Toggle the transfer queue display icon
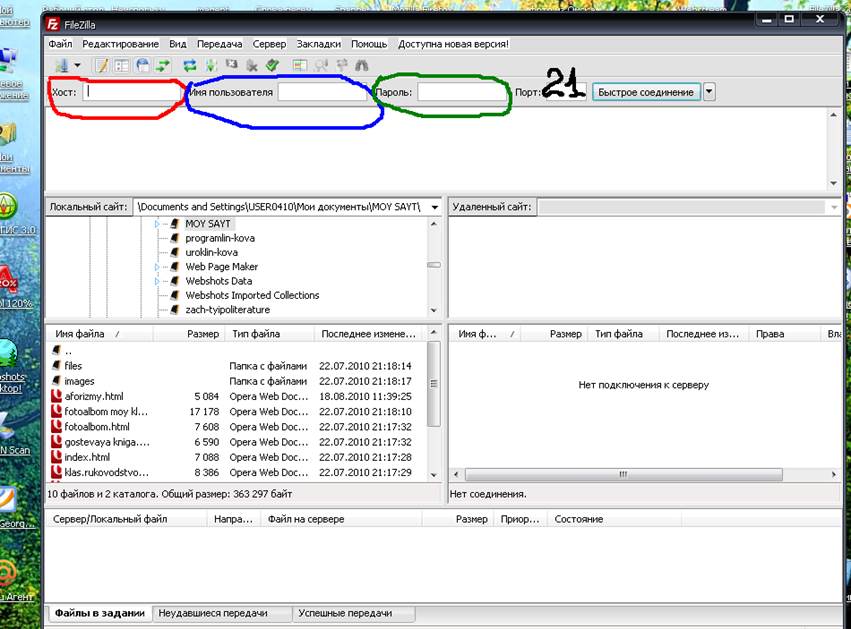The image size is (851, 629). [x=163, y=66]
